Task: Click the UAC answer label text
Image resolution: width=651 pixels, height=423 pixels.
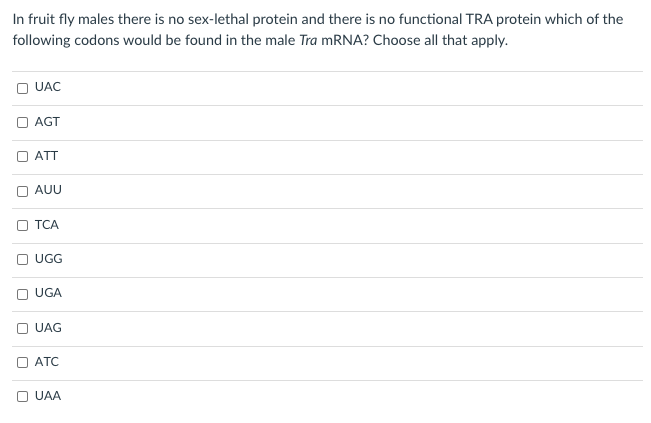Action: coord(48,87)
